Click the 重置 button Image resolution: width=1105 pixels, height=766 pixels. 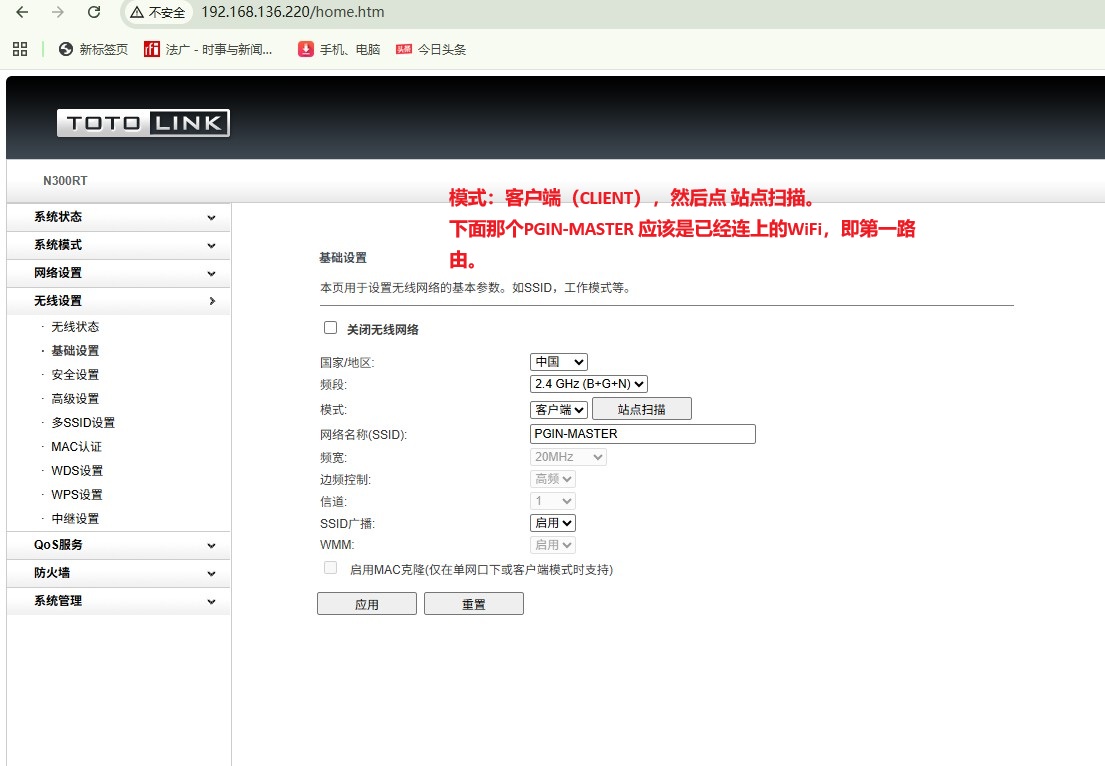(x=473, y=604)
